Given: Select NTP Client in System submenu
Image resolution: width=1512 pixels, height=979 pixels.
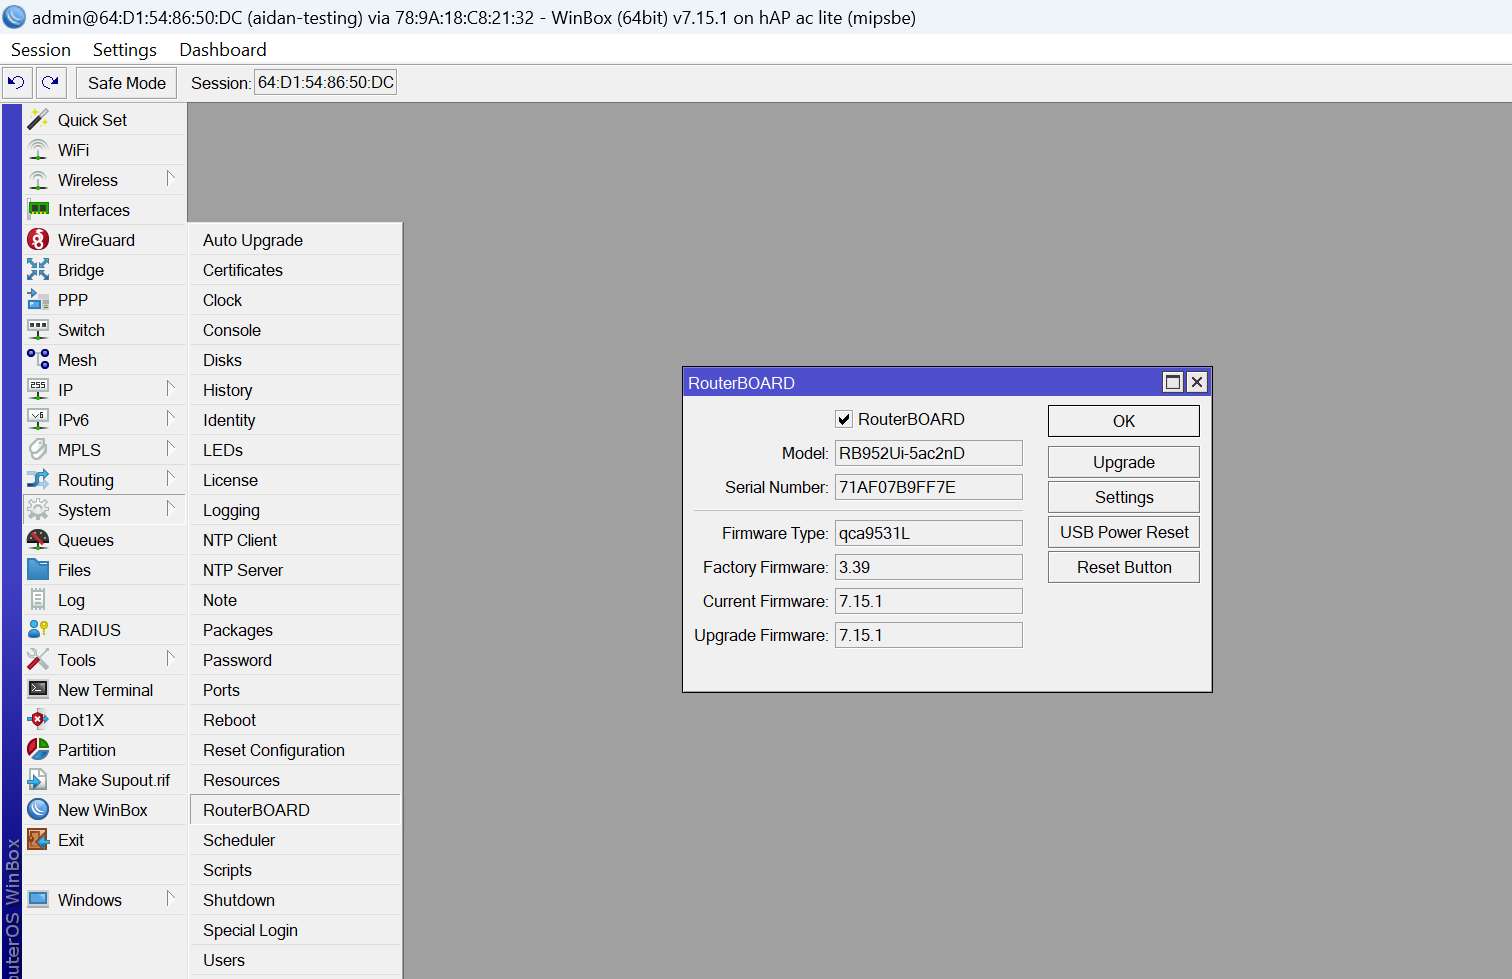Looking at the screenshot, I should pyautogui.click(x=296, y=540).
